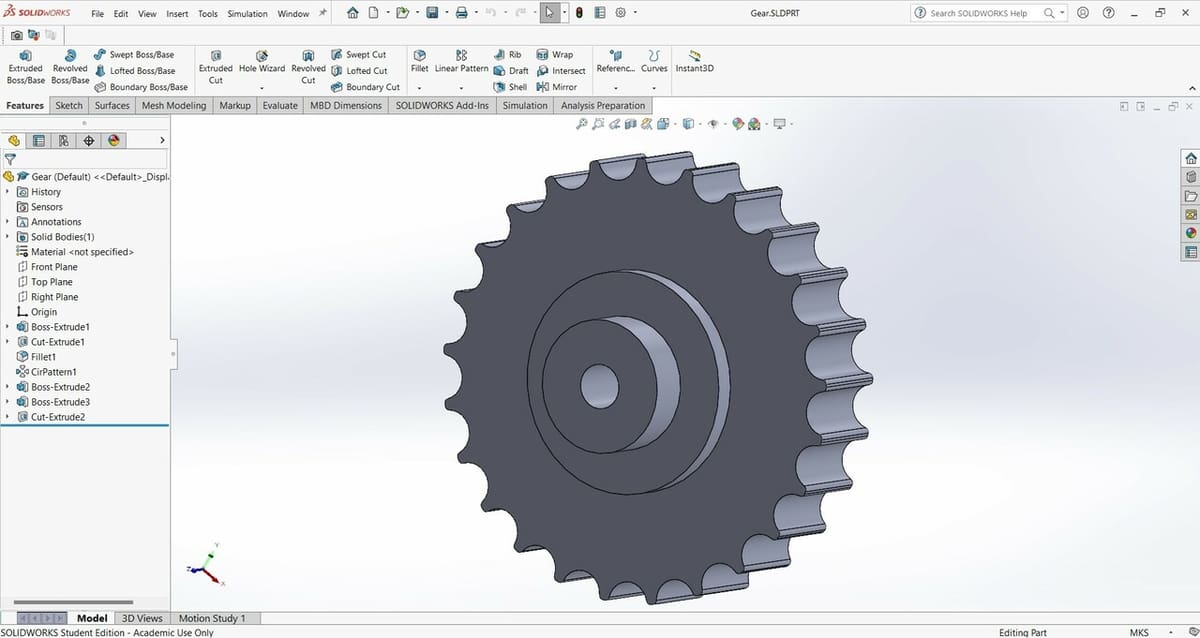Switch to the 3D Views tab
The height and width of the screenshot is (638, 1200).
pyautogui.click(x=141, y=618)
